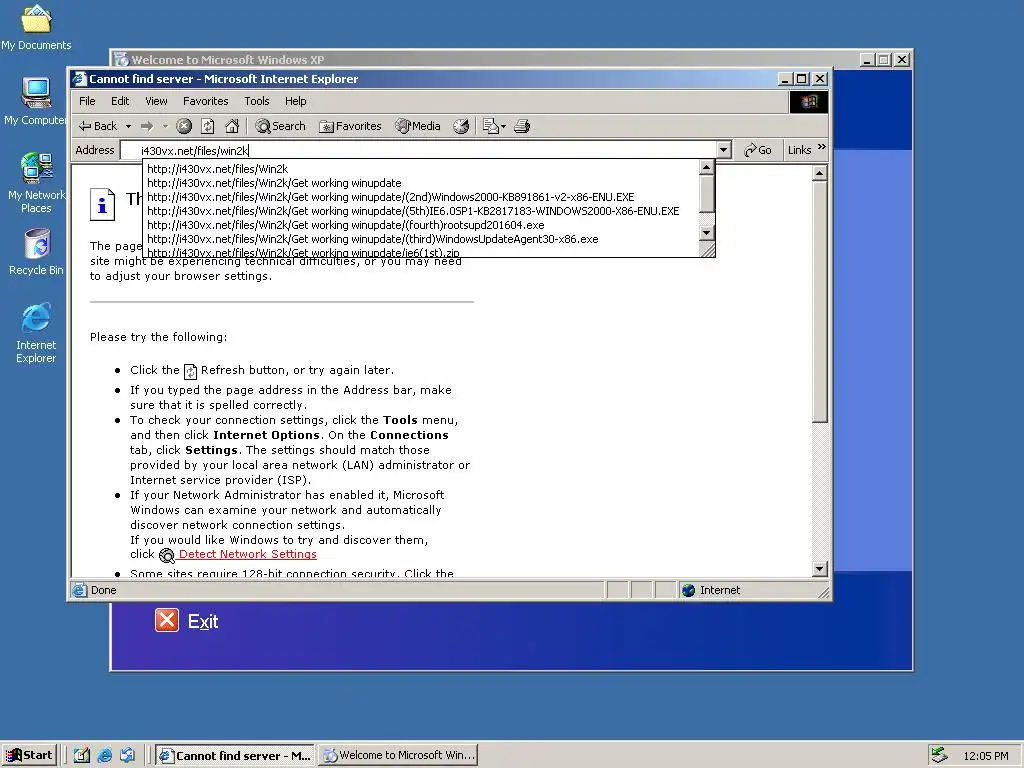Select the My Computer desktop icon
The height and width of the screenshot is (768, 1024).
click(x=36, y=101)
